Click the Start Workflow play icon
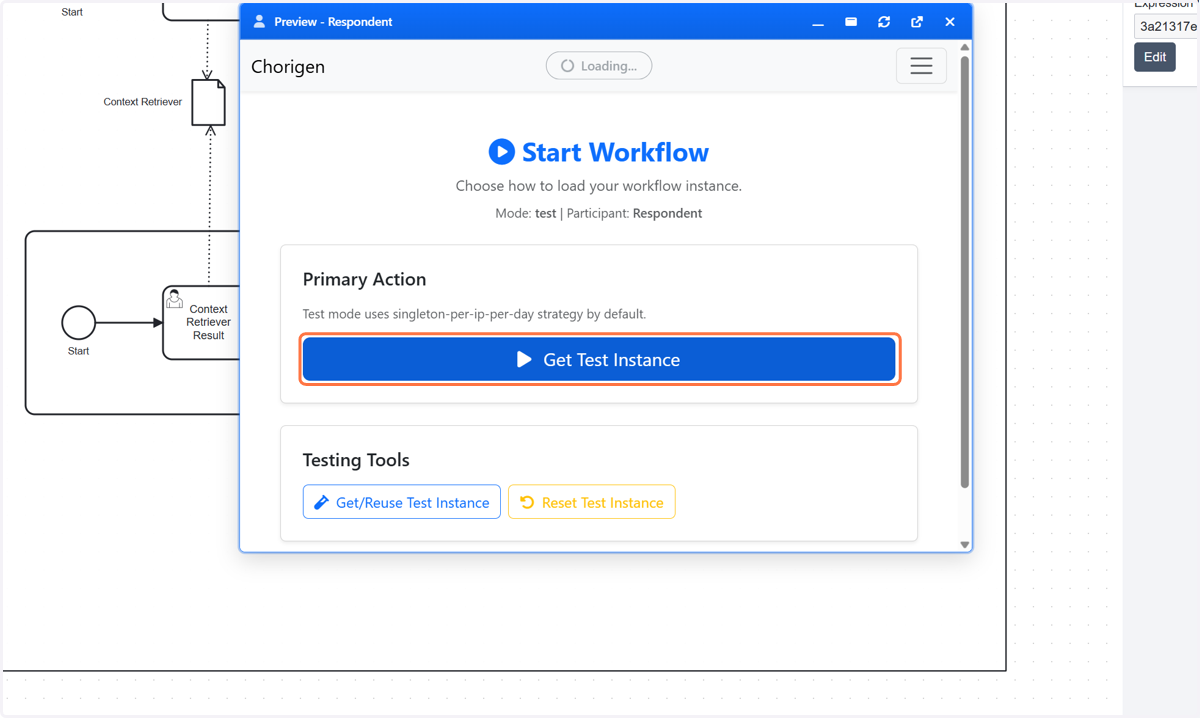 [x=502, y=151]
